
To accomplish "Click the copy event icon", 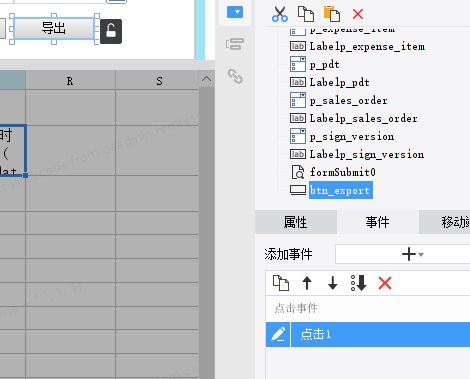I will point(281,283).
